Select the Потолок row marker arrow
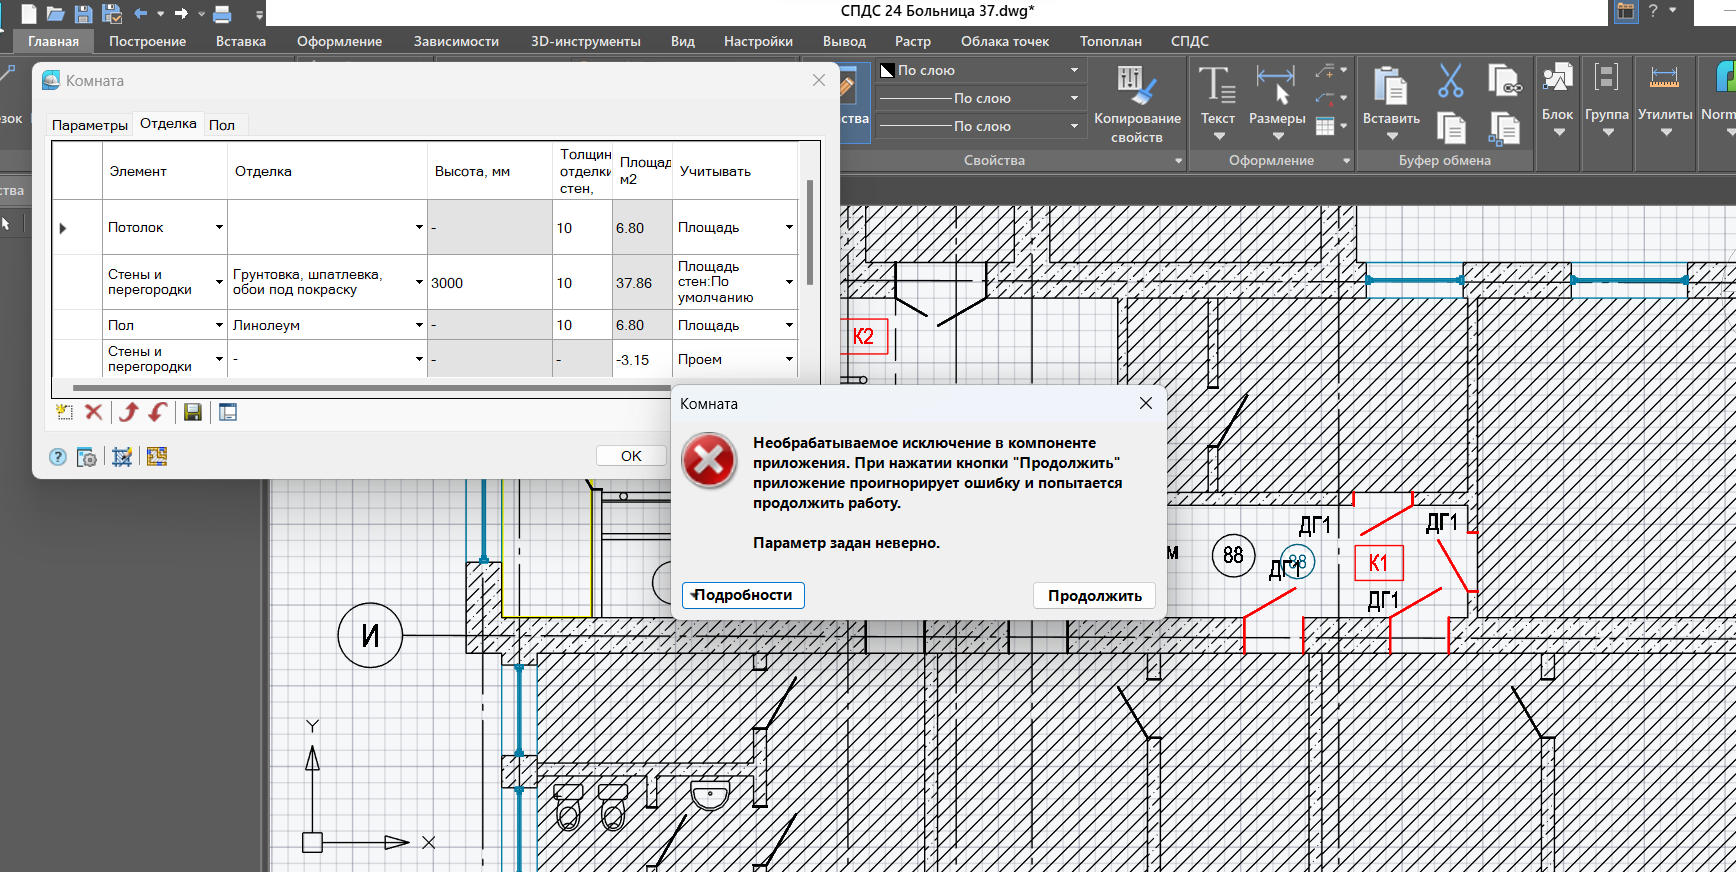1736x872 pixels. point(63,228)
